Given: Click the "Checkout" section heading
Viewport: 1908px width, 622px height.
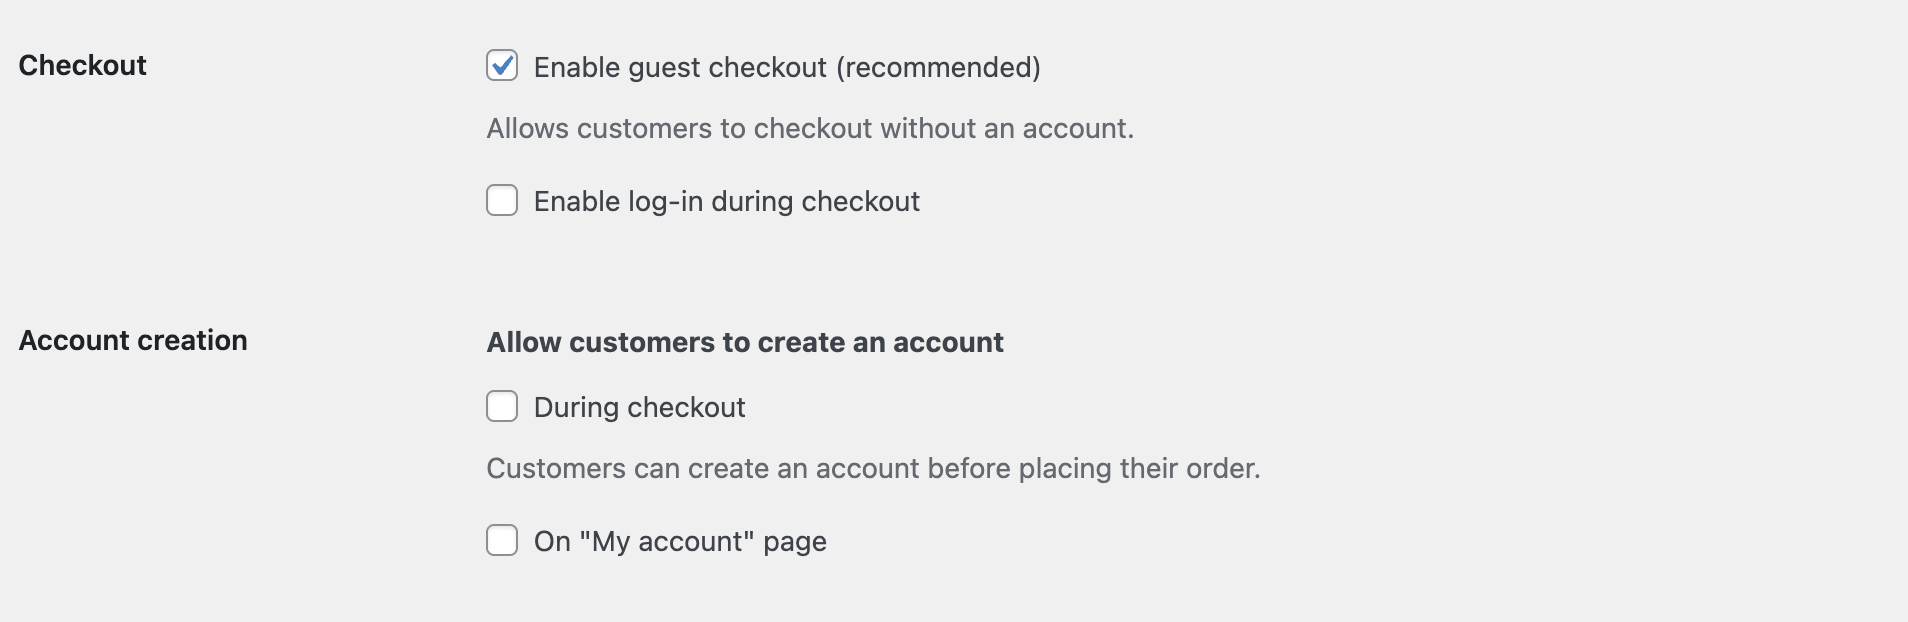Looking at the screenshot, I should (x=83, y=65).
